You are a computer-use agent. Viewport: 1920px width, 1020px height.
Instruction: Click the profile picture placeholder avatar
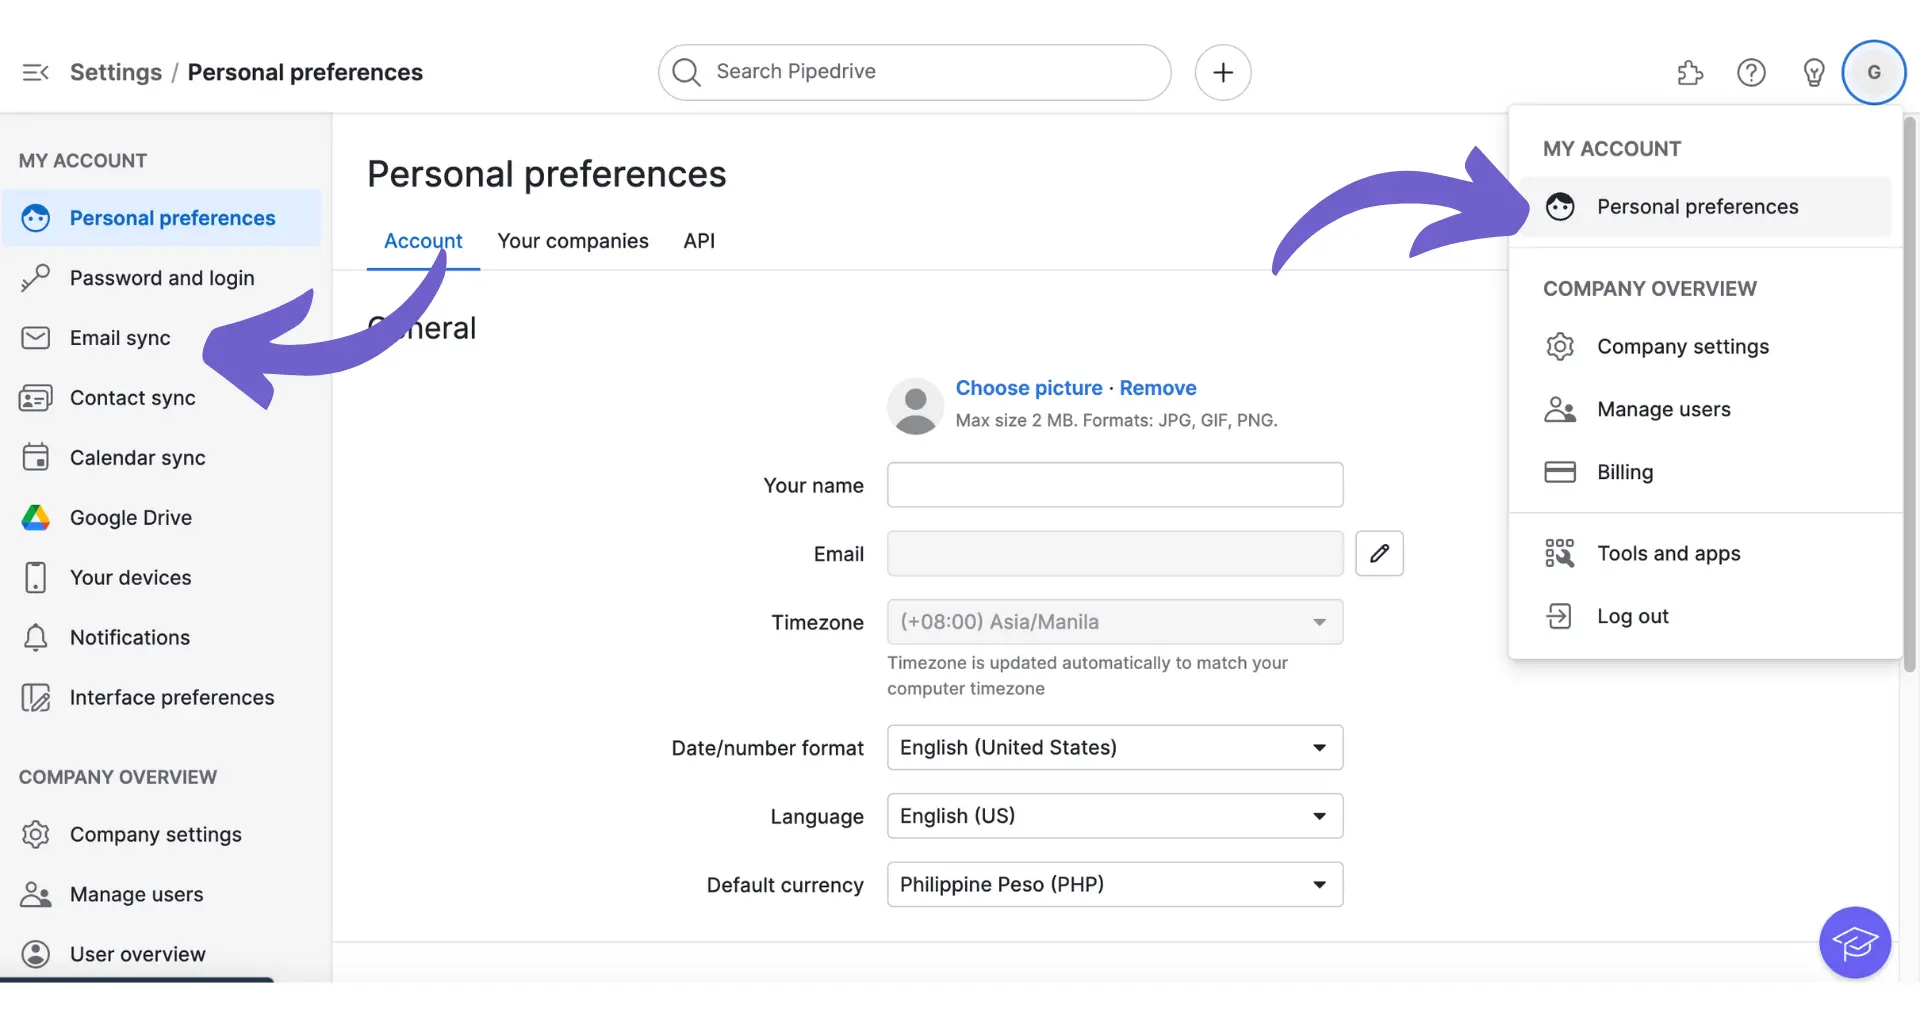(915, 406)
